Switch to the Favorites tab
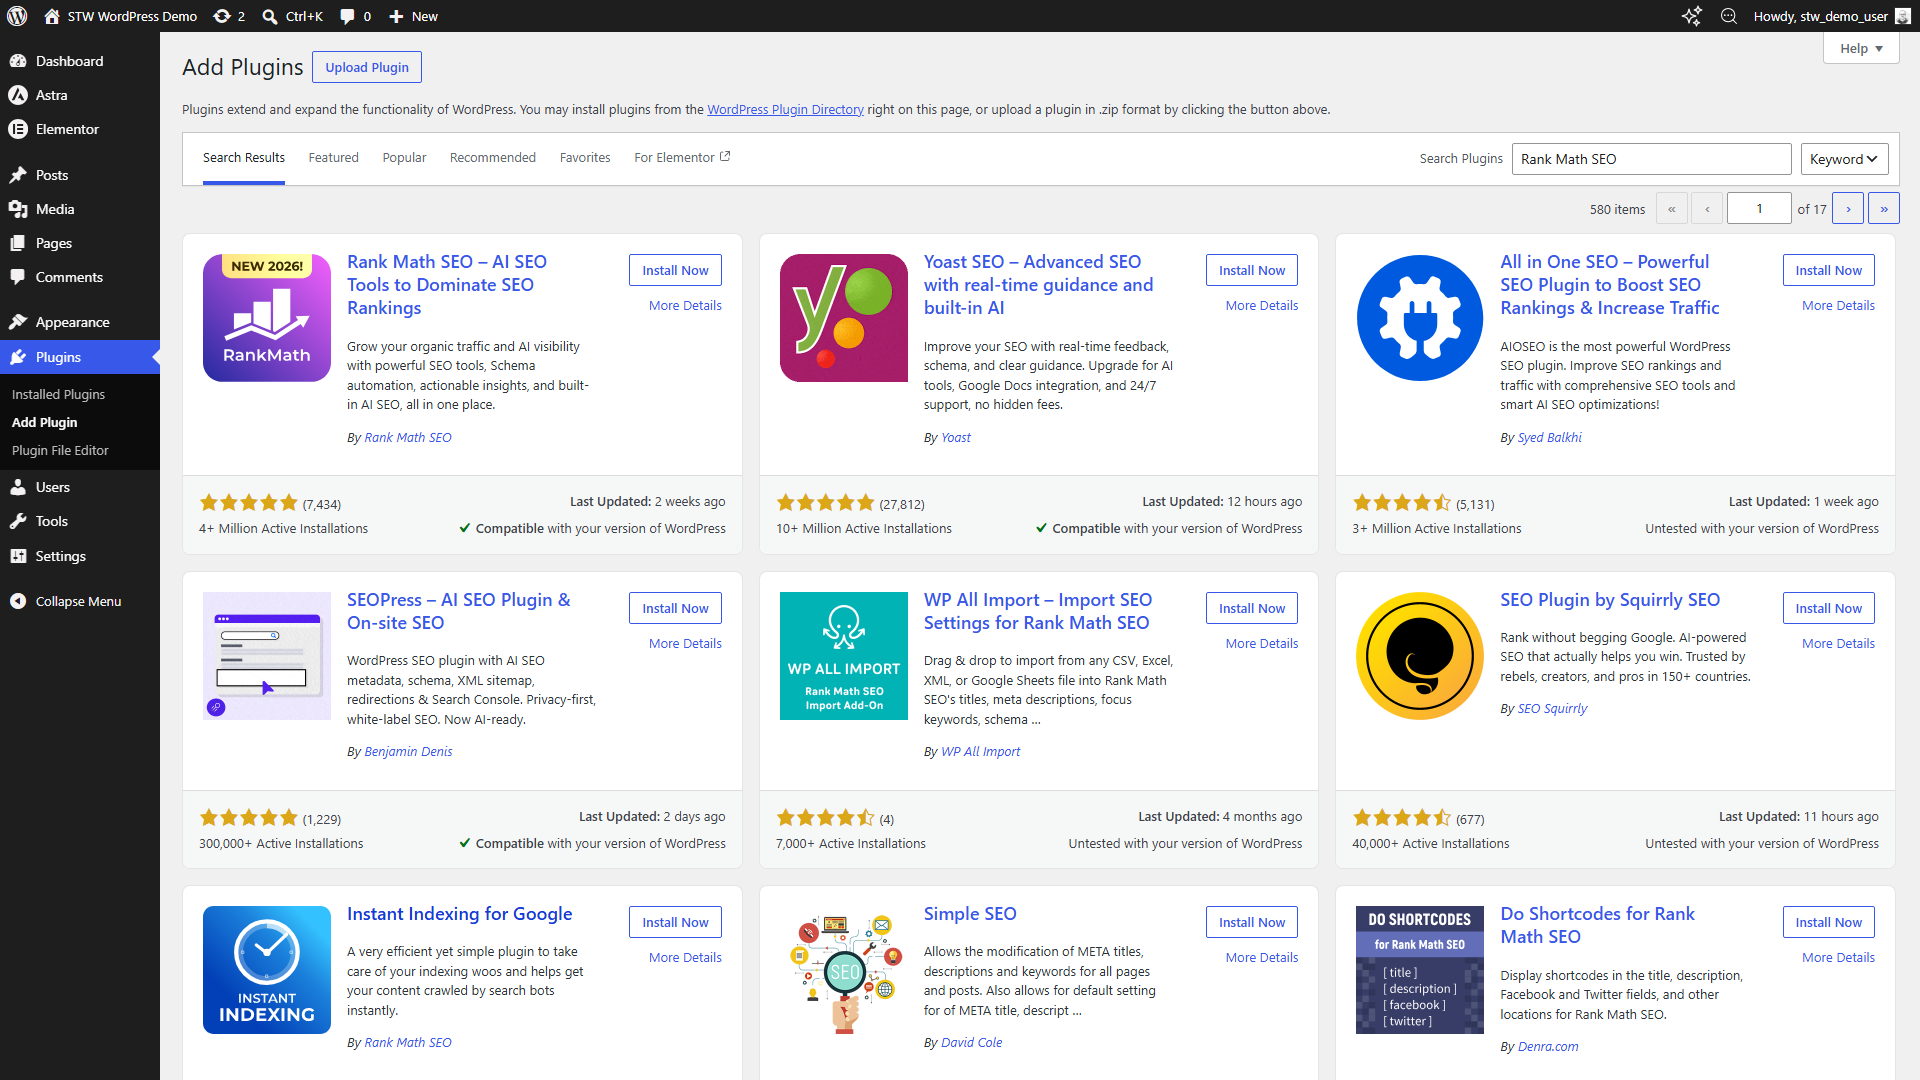1920x1080 pixels. tap(585, 158)
